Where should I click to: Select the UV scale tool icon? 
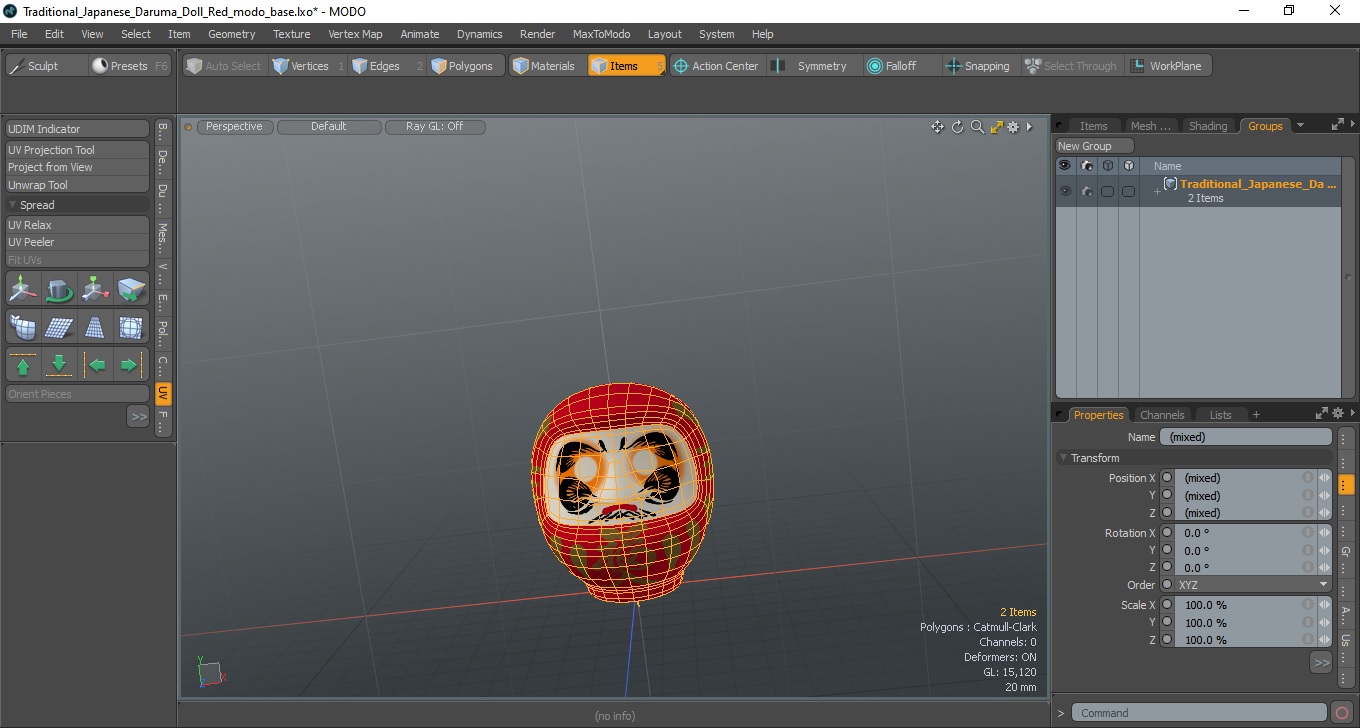click(96, 290)
